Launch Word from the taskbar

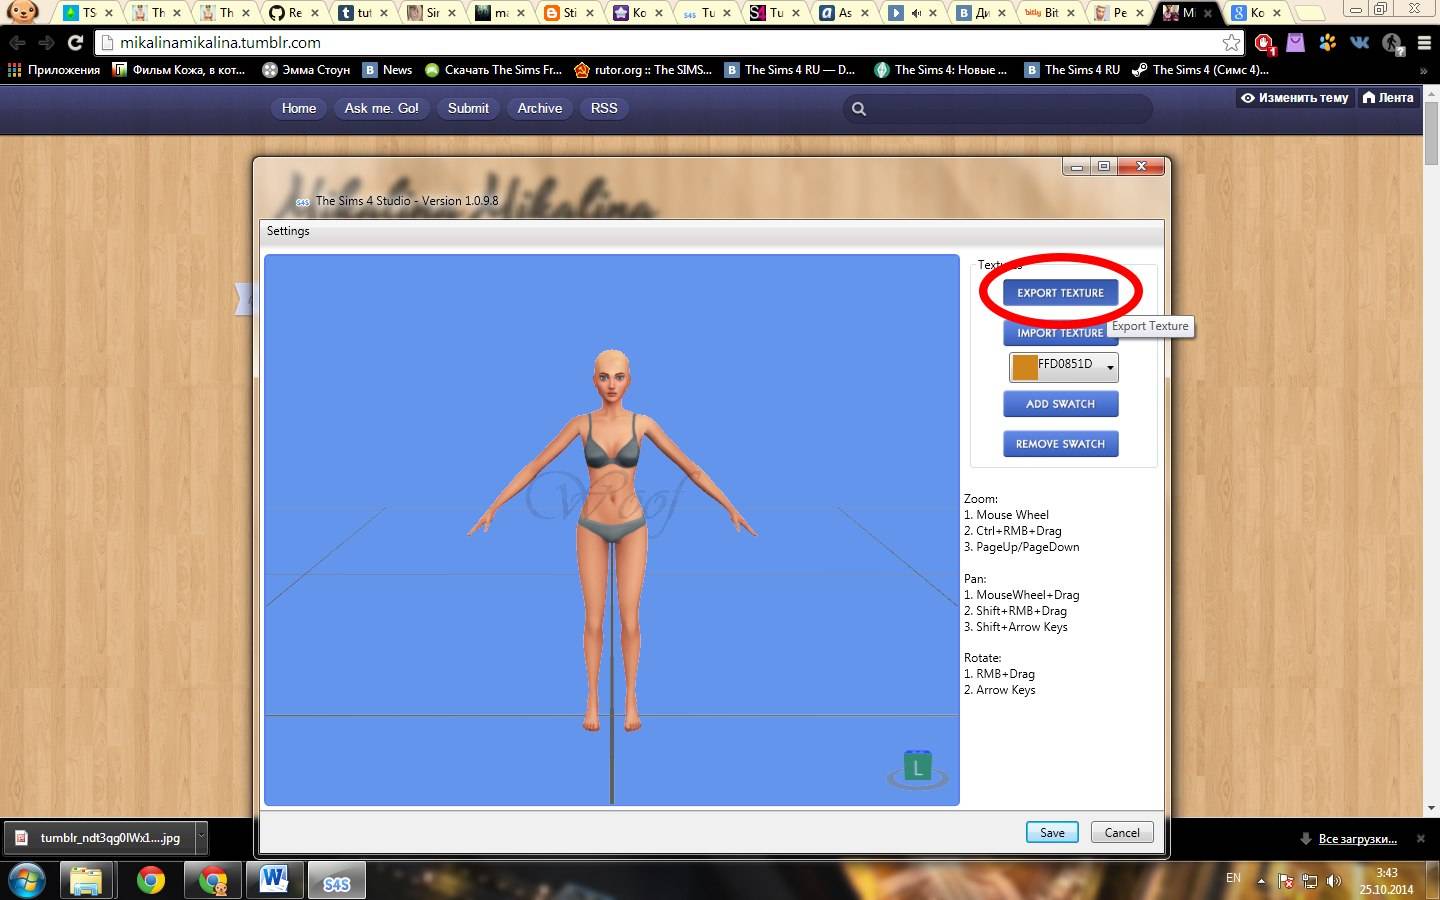coord(273,880)
